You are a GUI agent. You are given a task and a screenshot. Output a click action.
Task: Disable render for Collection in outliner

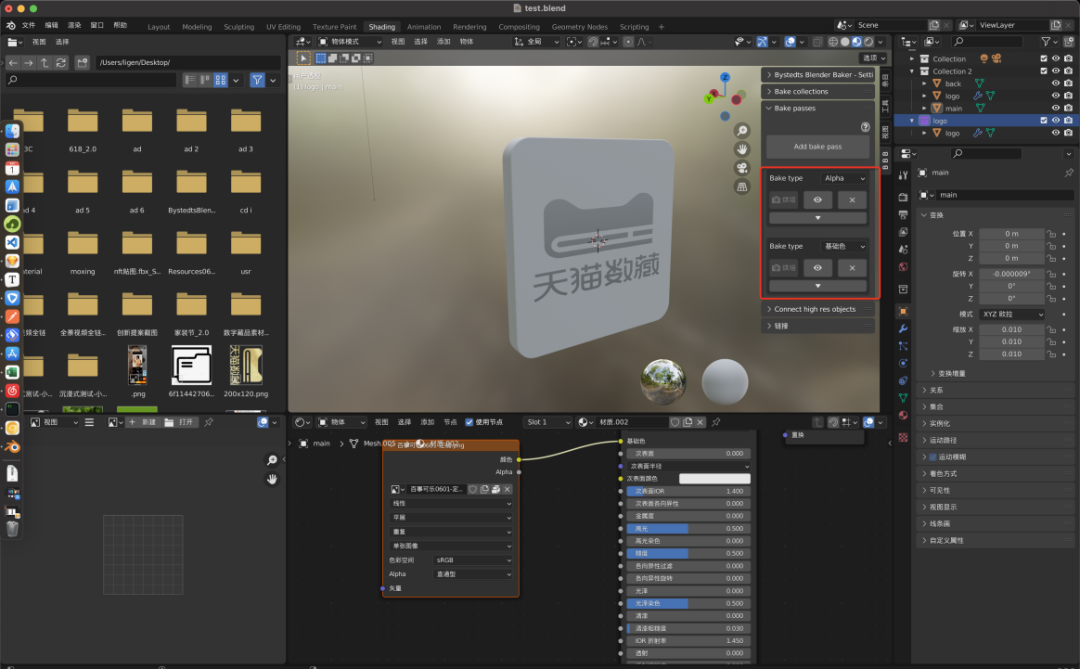tap(1068, 59)
